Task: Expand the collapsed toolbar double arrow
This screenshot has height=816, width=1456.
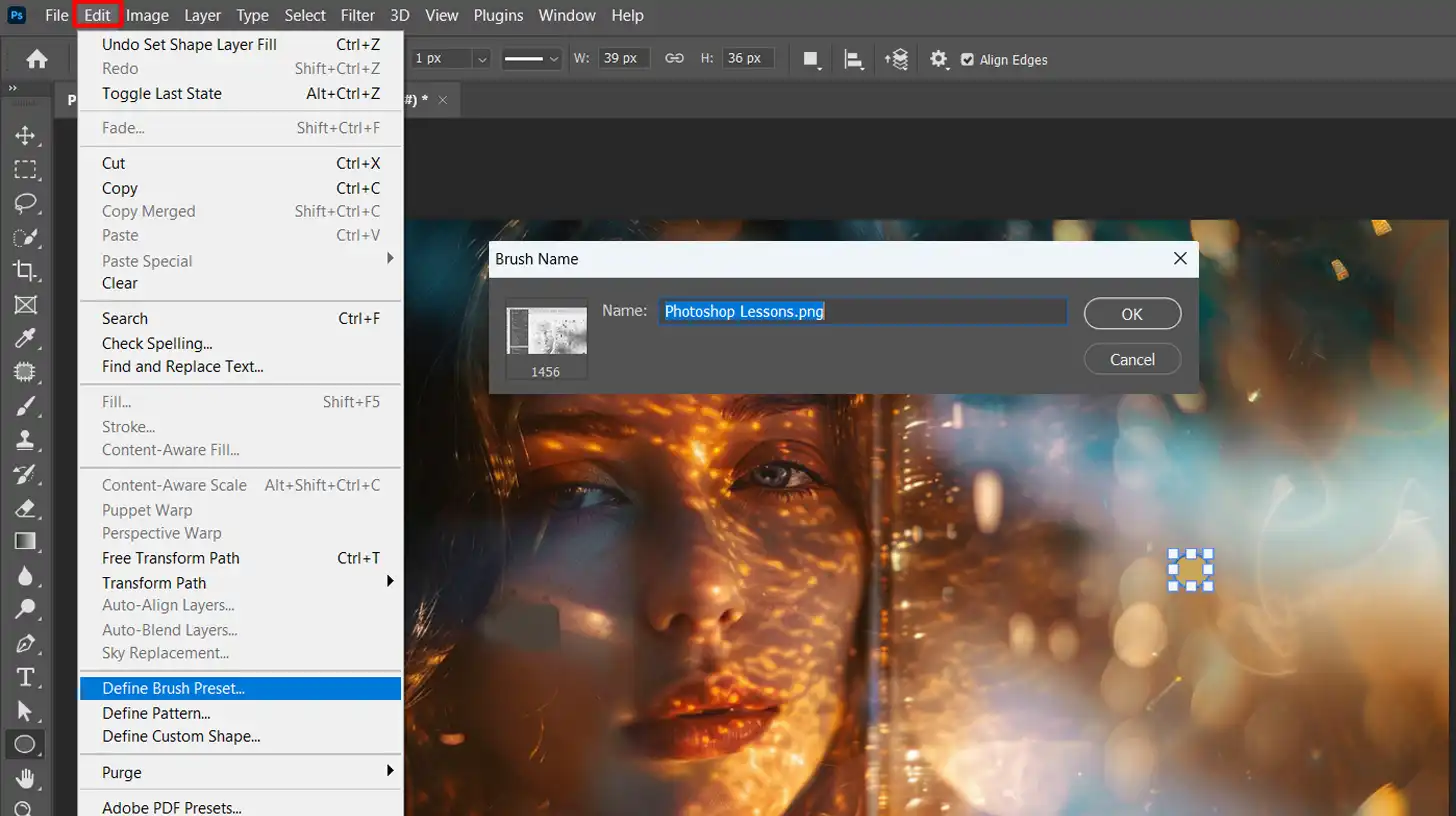Action: click(13, 90)
